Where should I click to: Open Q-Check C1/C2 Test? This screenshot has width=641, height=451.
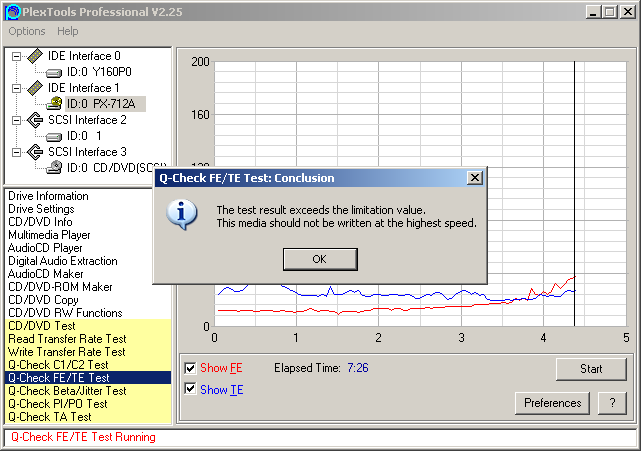coord(88,365)
